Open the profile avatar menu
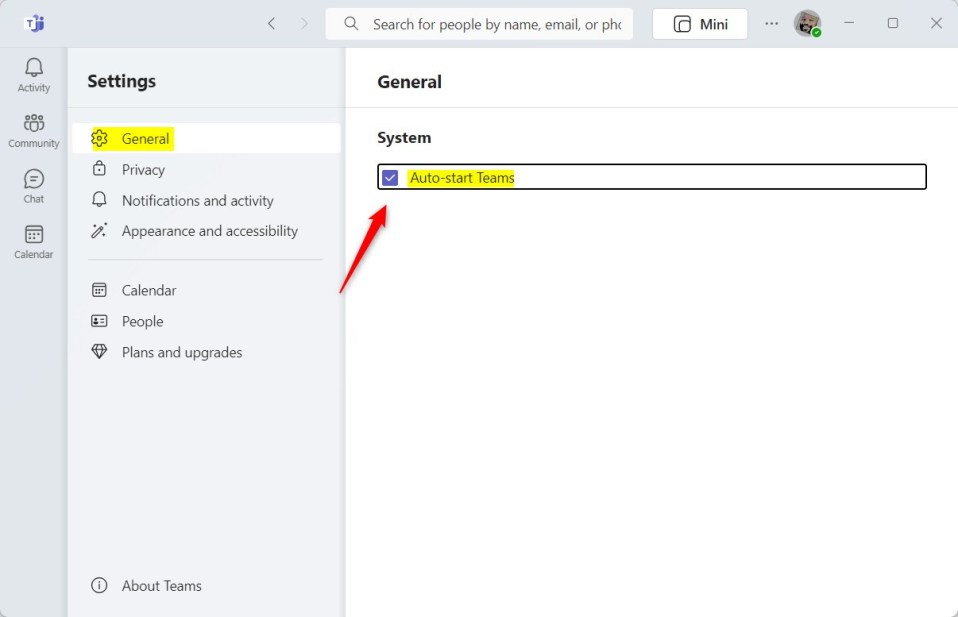Image resolution: width=958 pixels, height=617 pixels. (x=807, y=24)
